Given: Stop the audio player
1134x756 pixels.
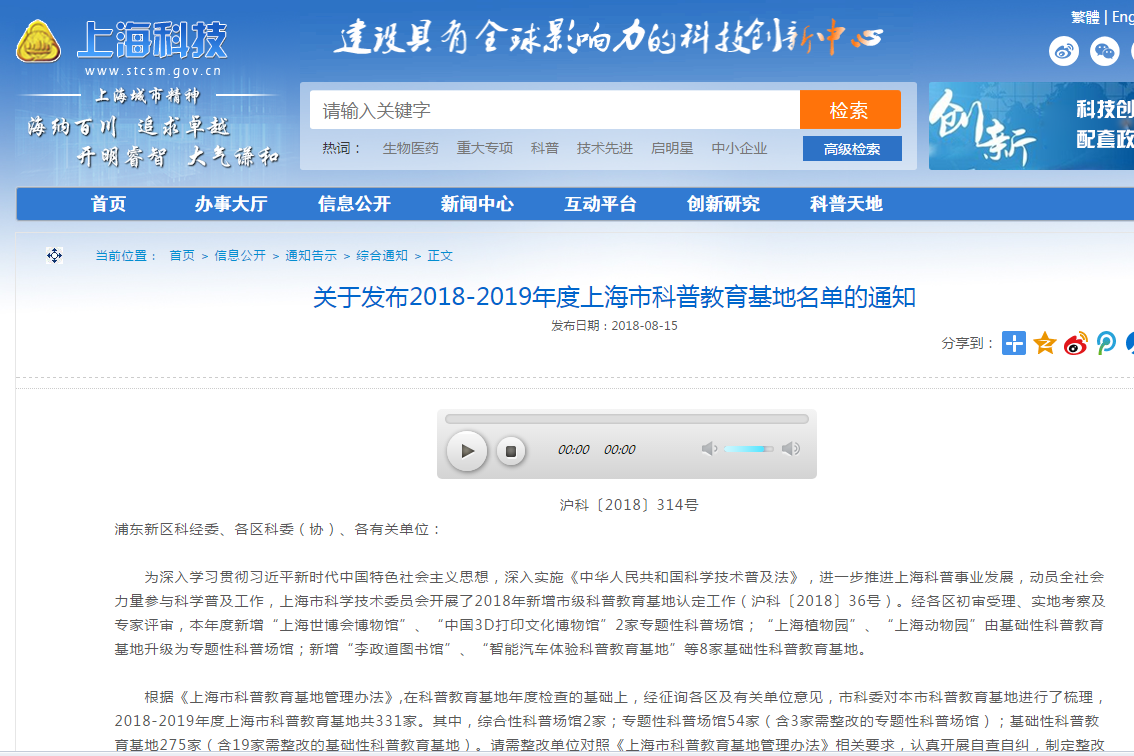Looking at the screenshot, I should 510,451.
